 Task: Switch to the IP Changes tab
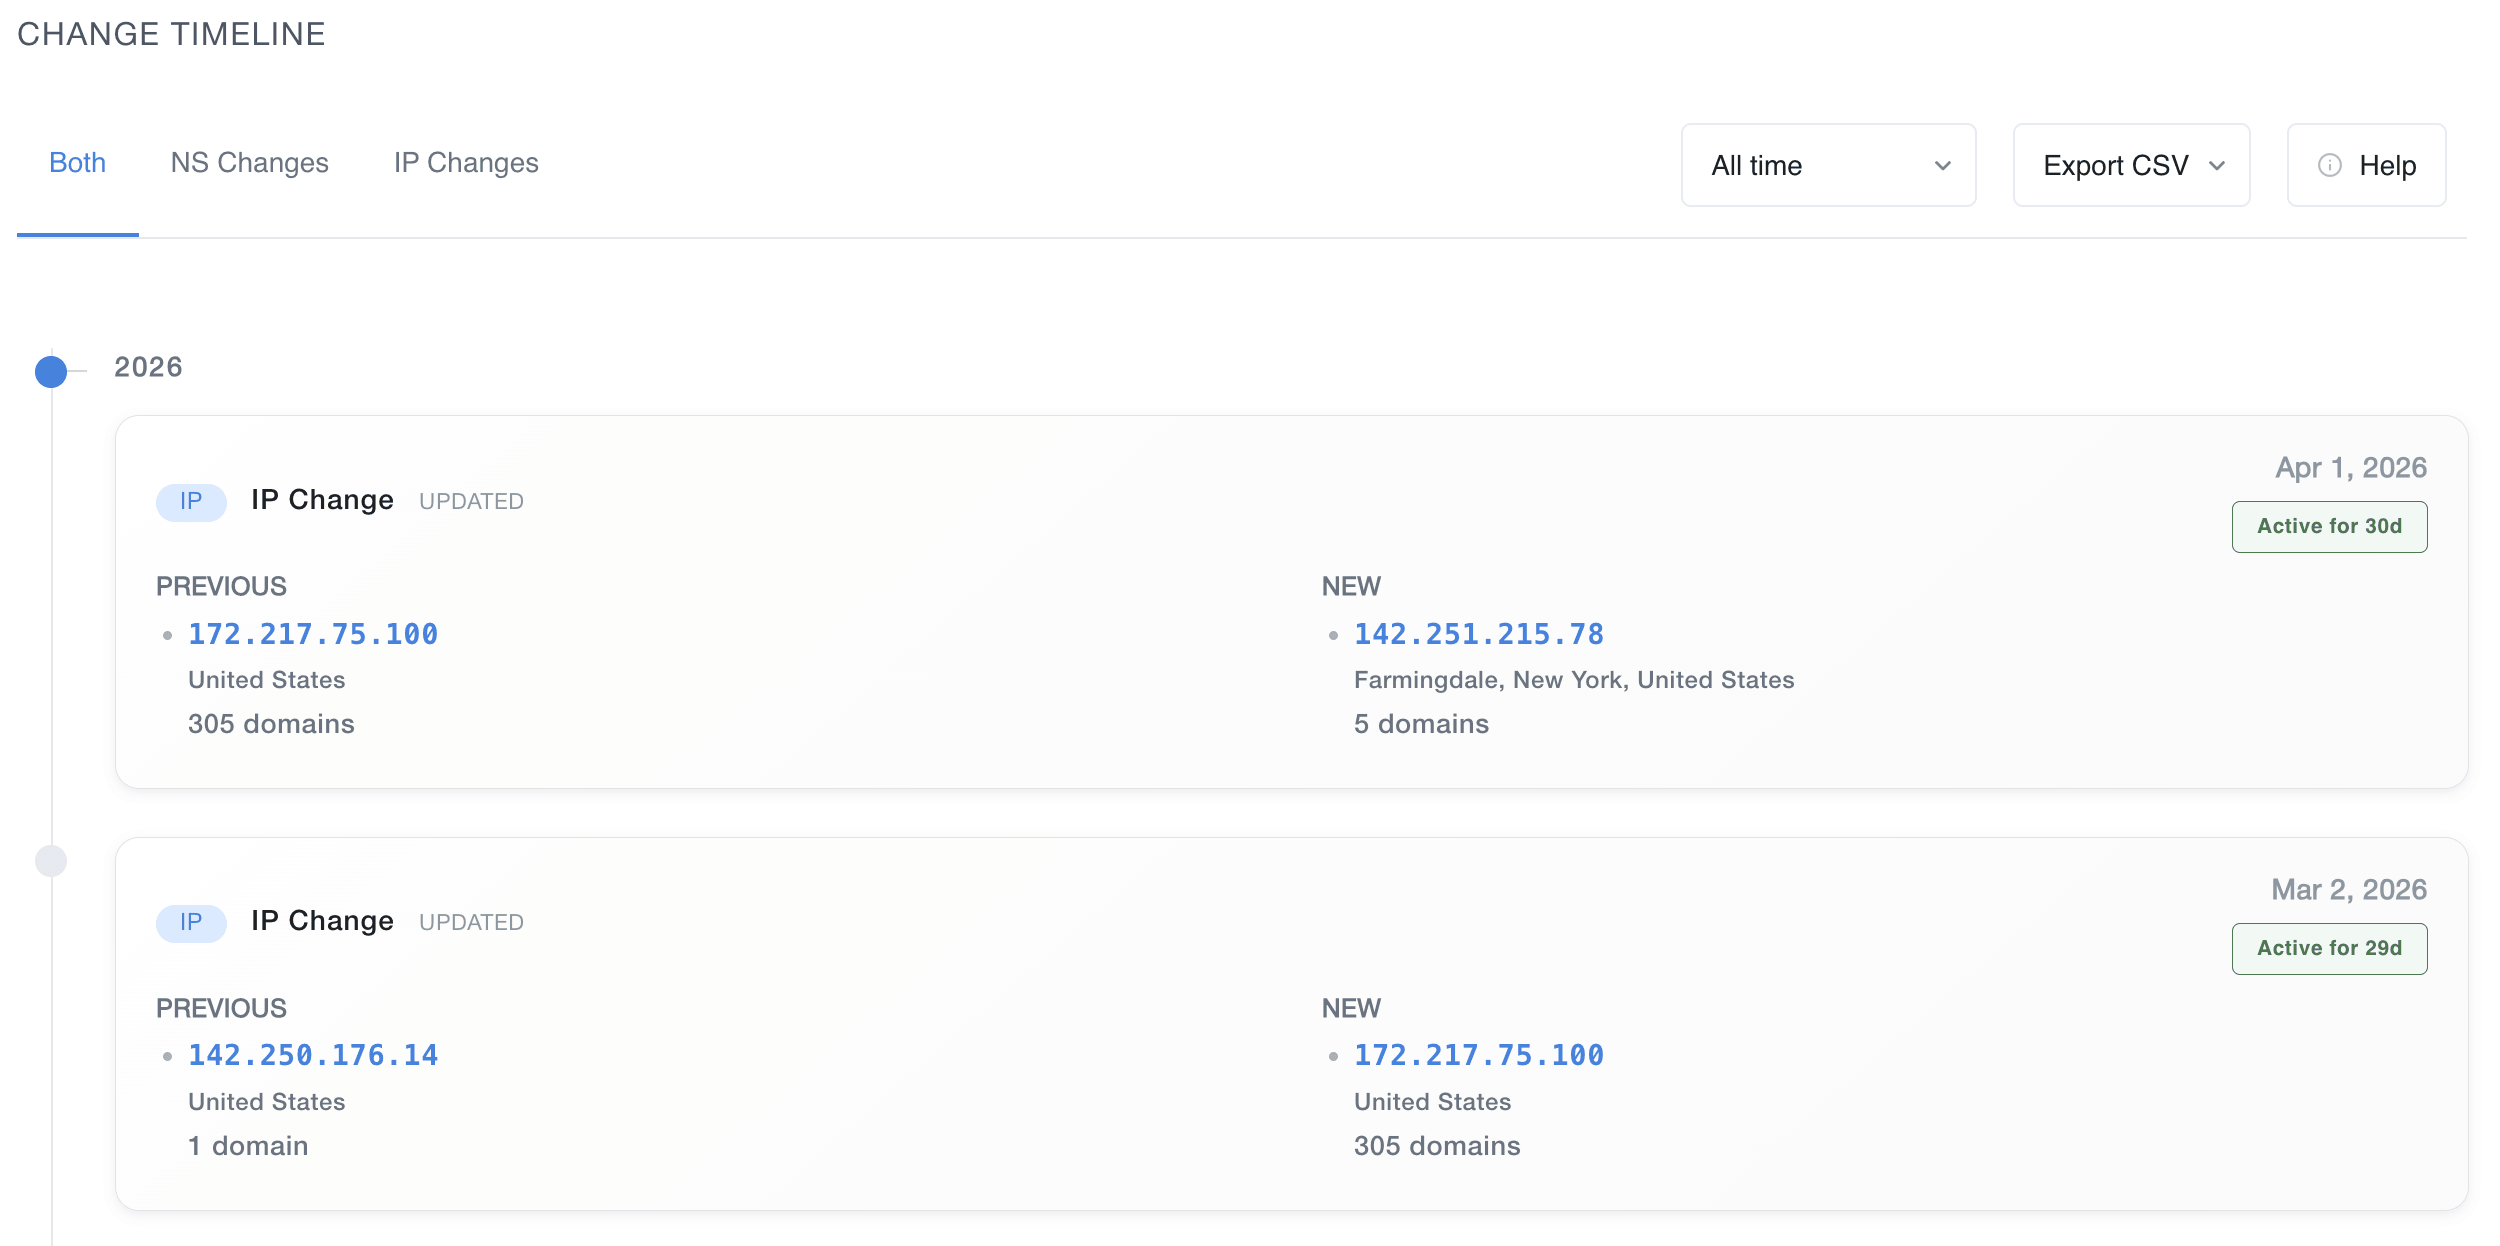466,163
